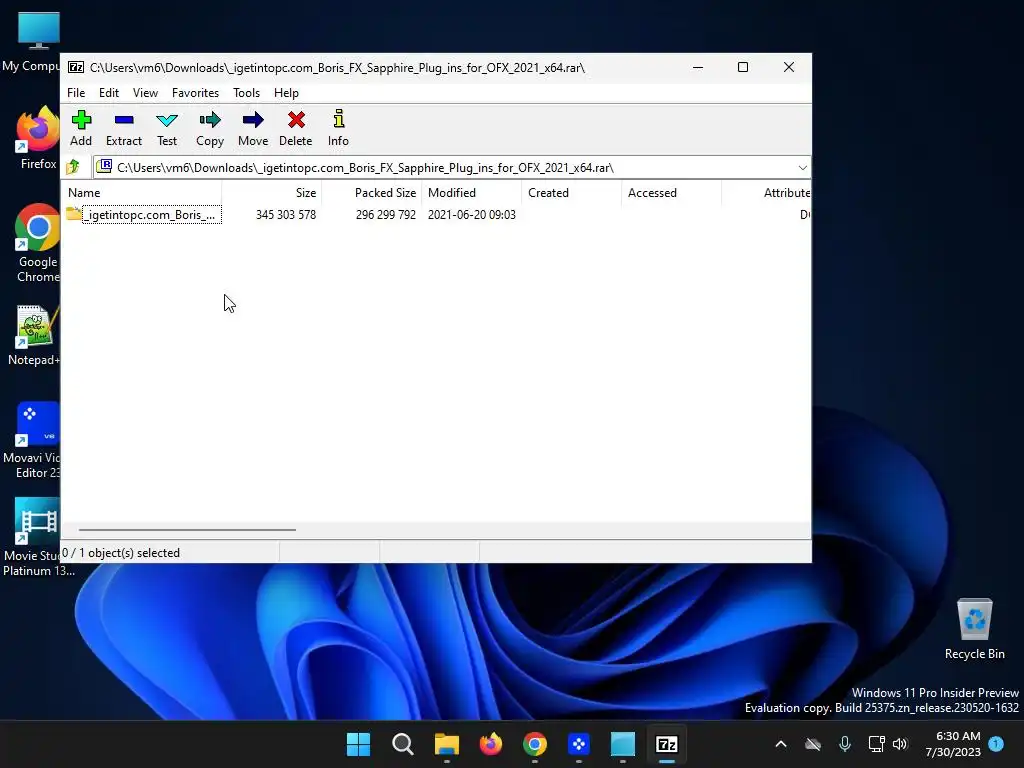Expand the address path dropdown
This screenshot has height=768, width=1024.
[803, 168]
